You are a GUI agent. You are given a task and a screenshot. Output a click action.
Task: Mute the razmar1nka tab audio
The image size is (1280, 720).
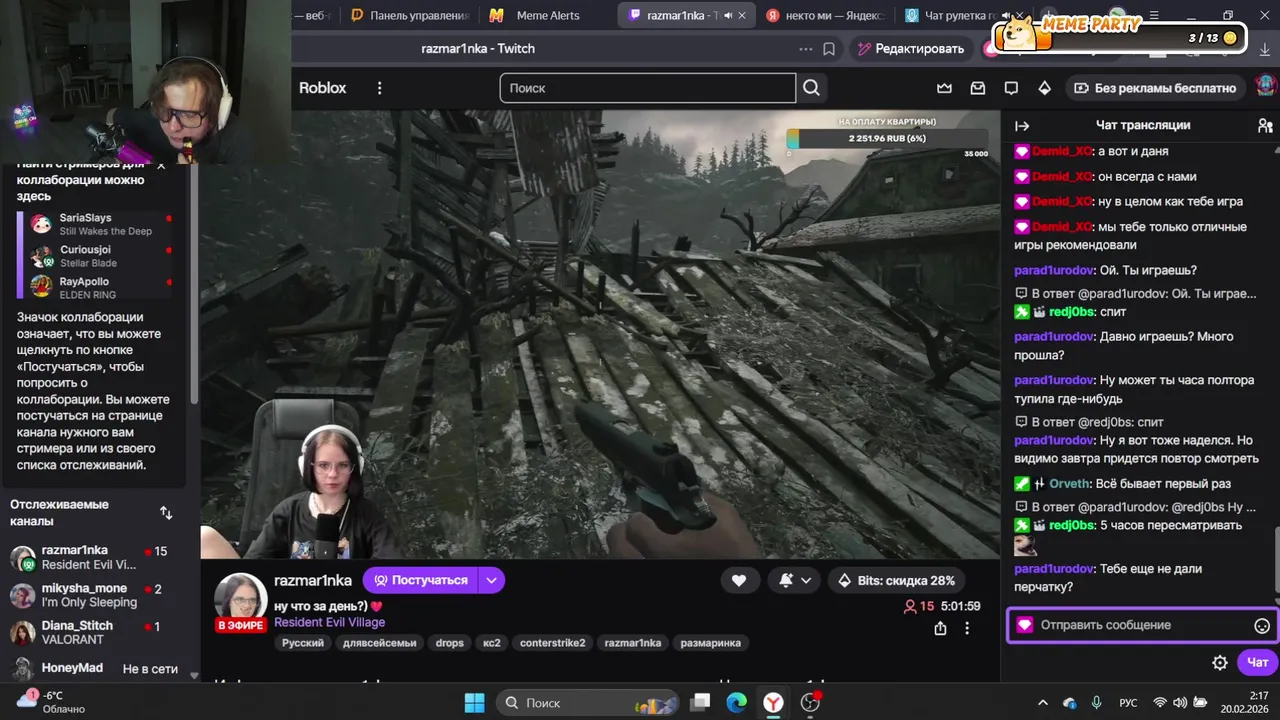tap(728, 15)
